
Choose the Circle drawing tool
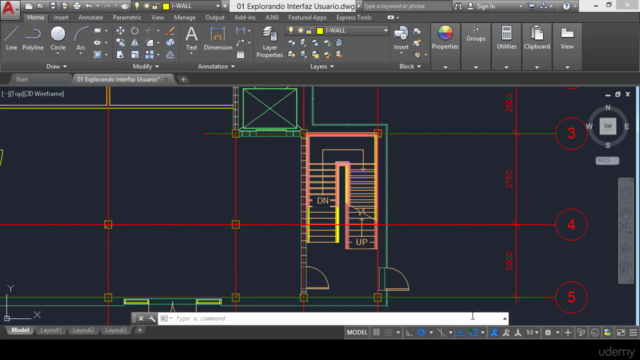[x=58, y=38]
